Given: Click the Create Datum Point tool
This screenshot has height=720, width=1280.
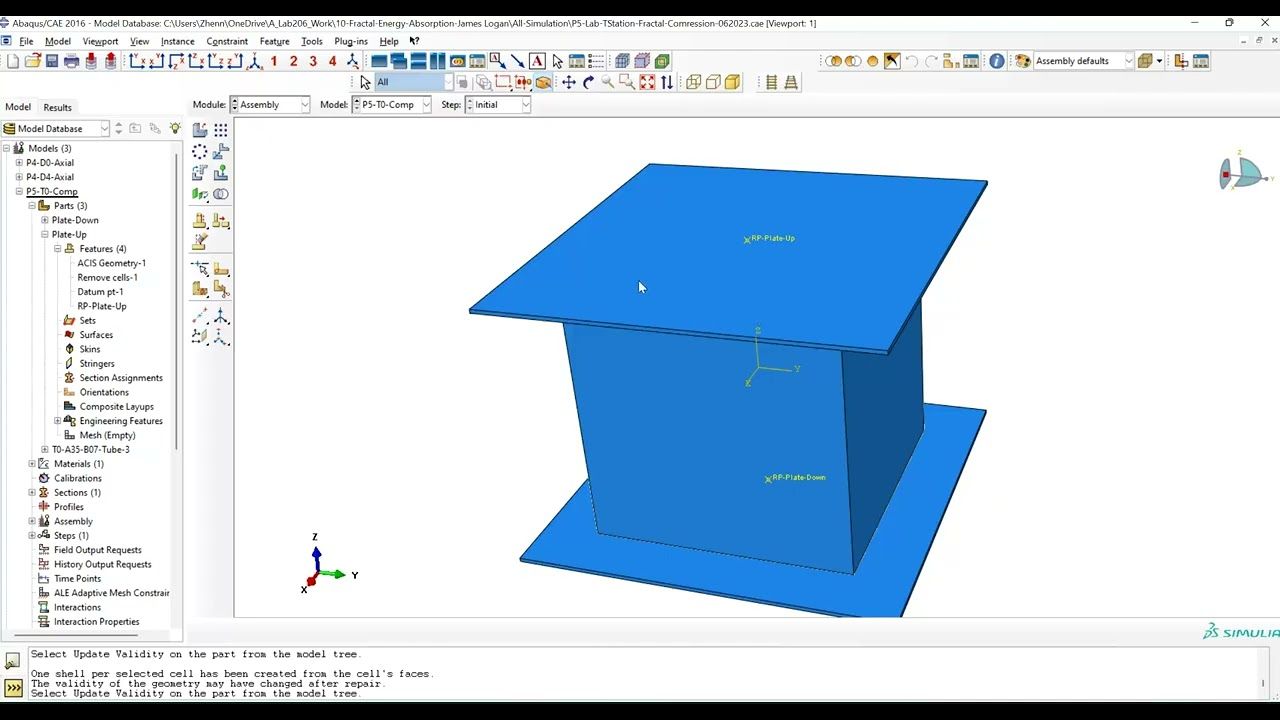Looking at the screenshot, I should 200,316.
